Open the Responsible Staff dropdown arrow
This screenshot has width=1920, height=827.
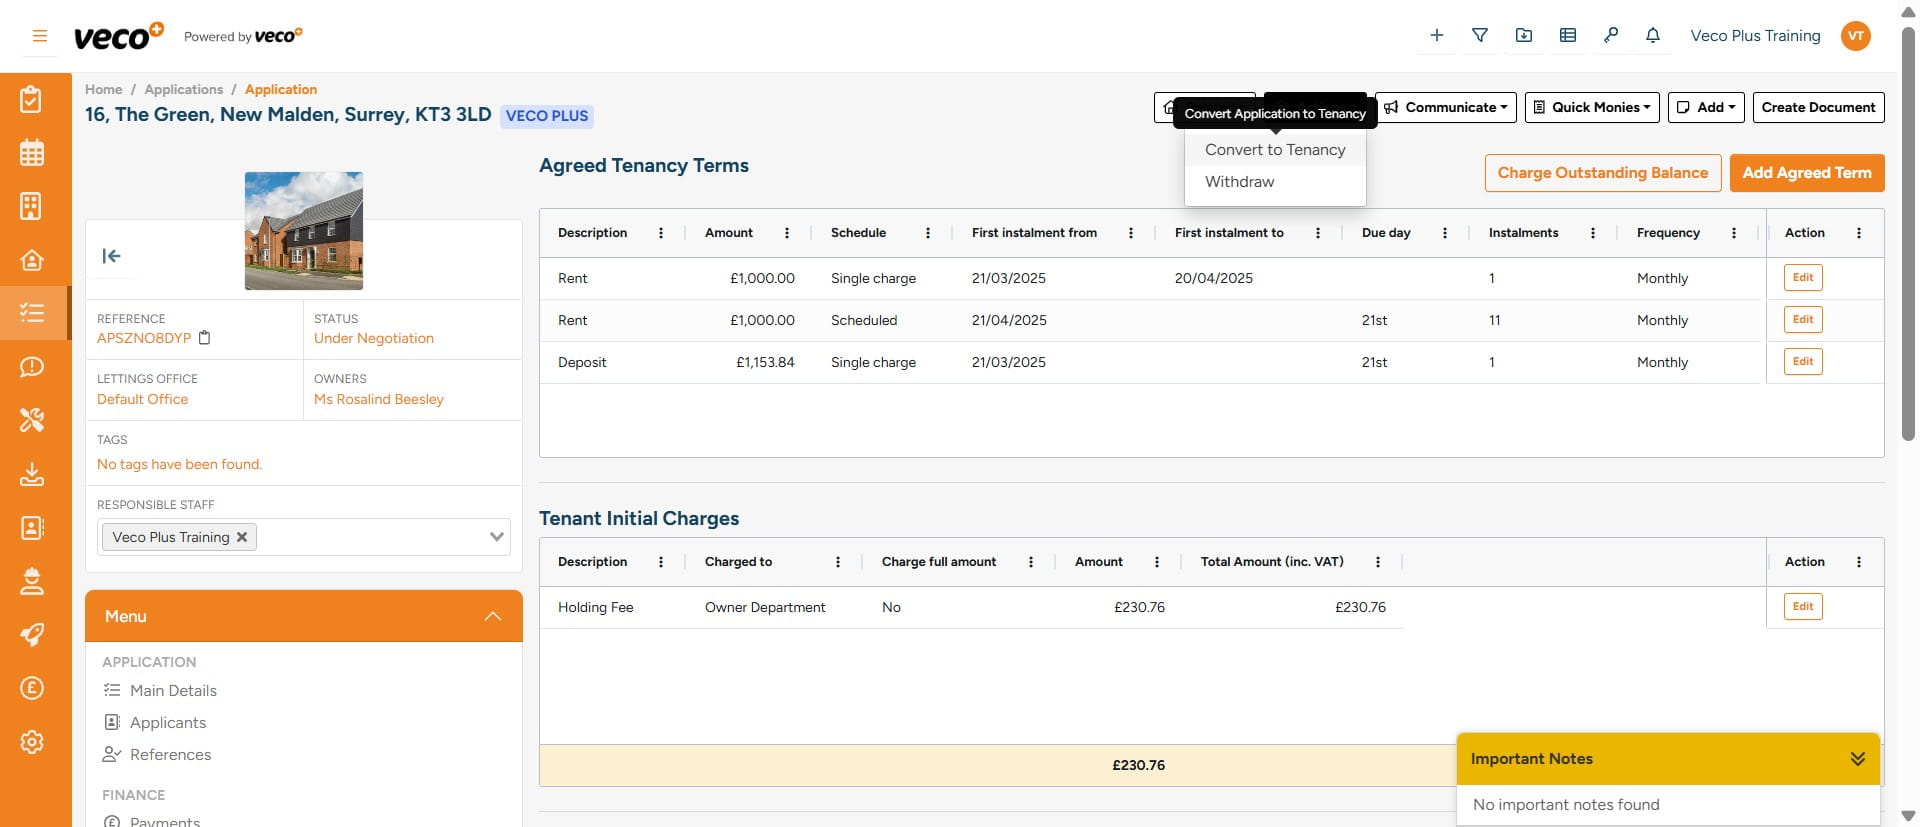pos(496,537)
